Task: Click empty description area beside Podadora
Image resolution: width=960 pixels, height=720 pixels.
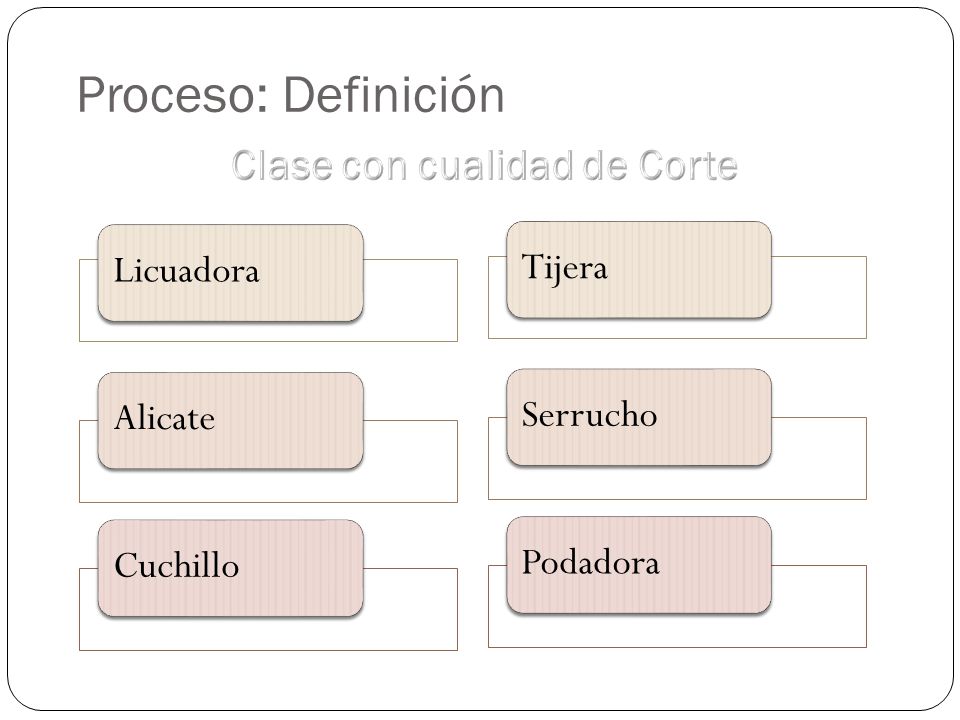Action: click(819, 606)
